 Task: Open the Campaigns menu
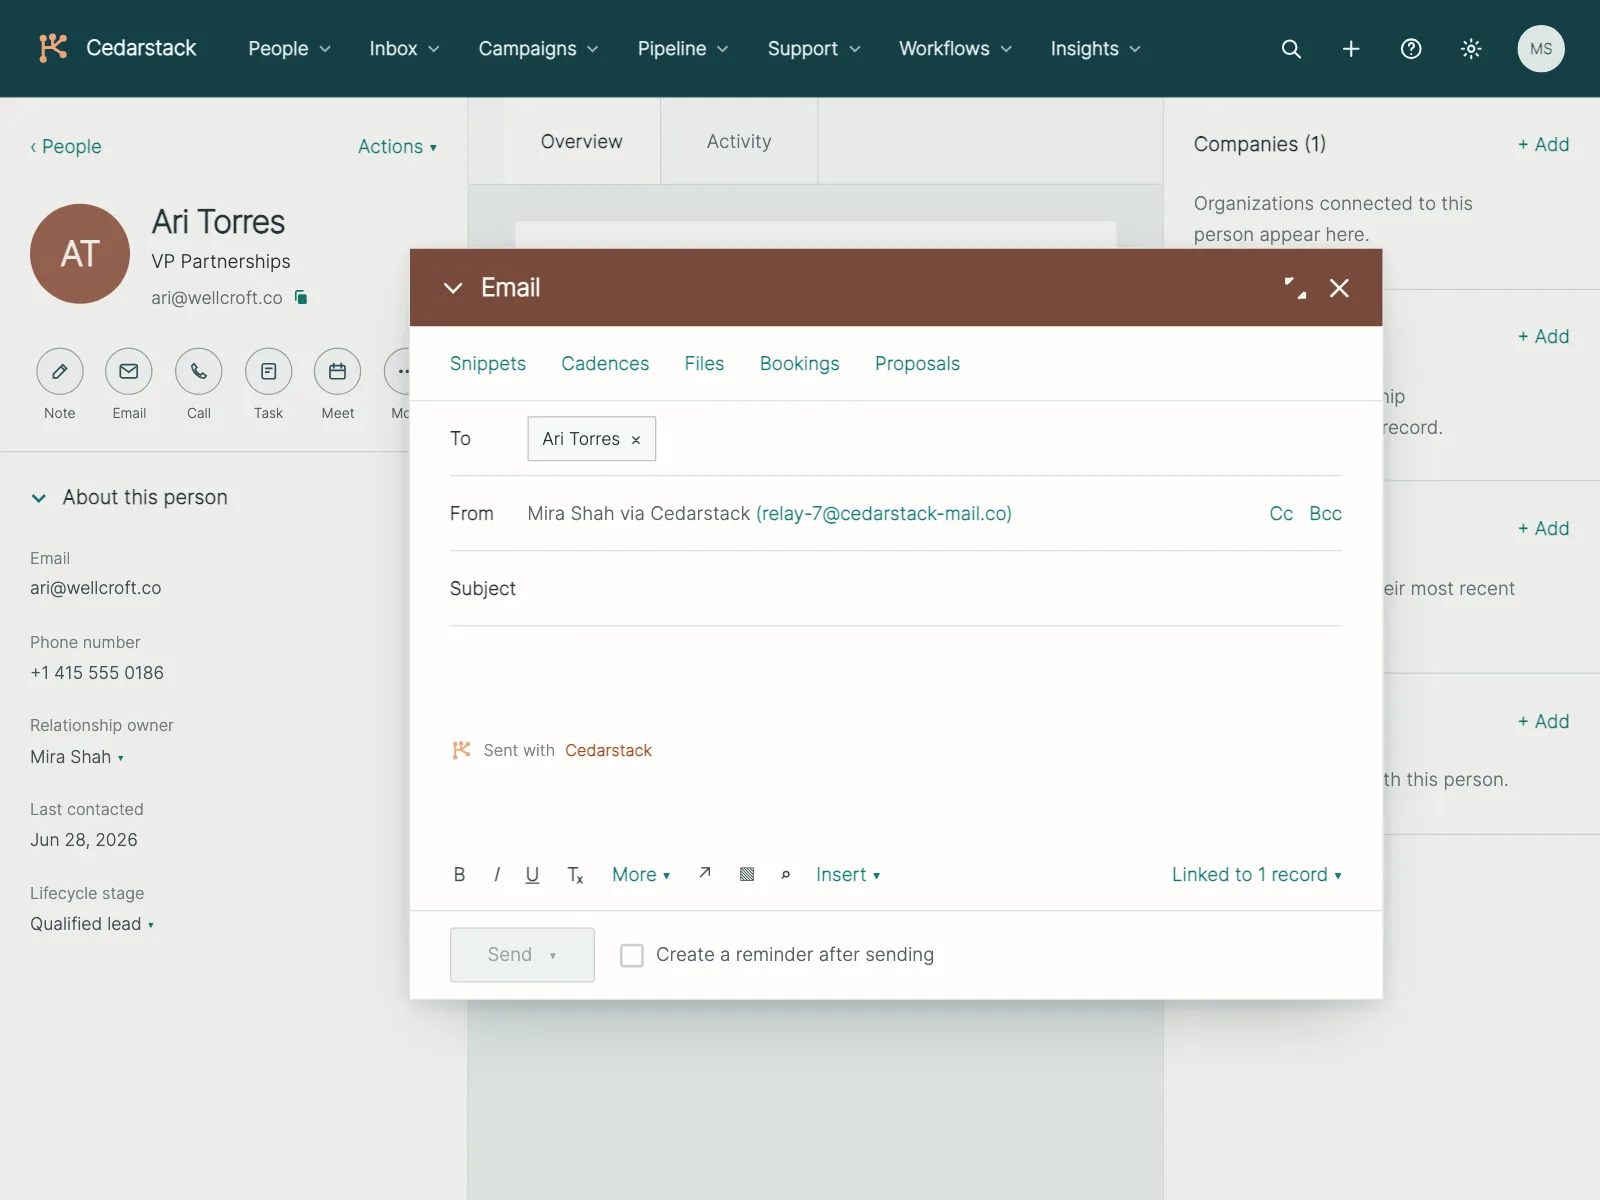(x=538, y=49)
